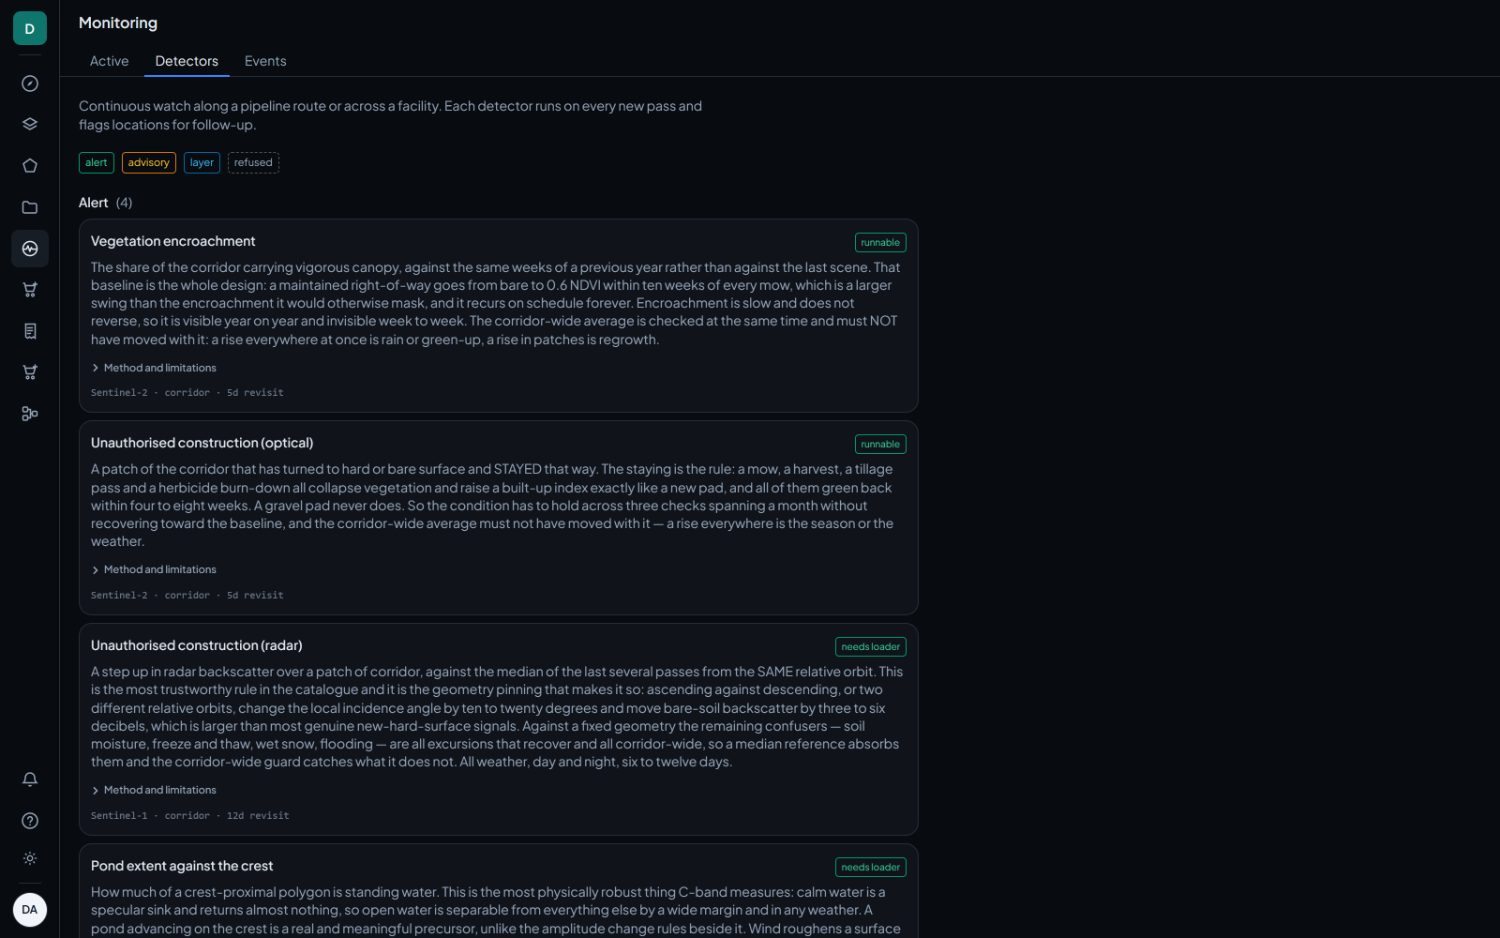Open the stacked layers icon in sidebar
The width and height of the screenshot is (1500, 938).
tap(30, 124)
